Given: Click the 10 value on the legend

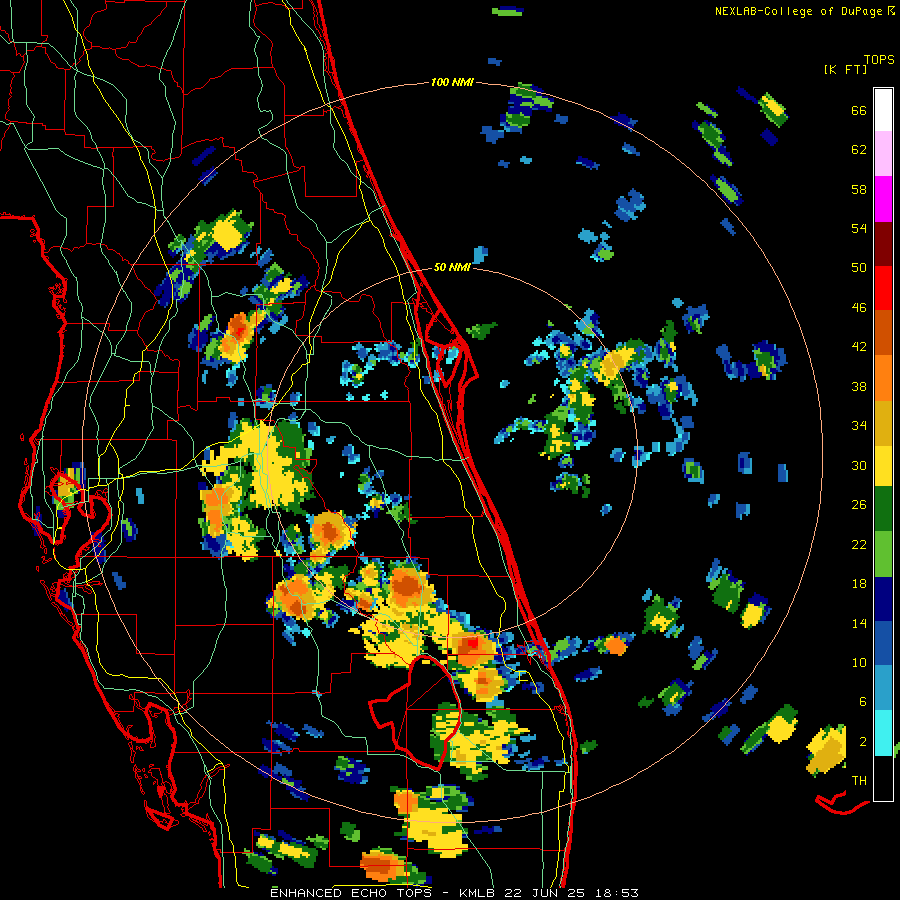Looking at the screenshot, I should (859, 662).
